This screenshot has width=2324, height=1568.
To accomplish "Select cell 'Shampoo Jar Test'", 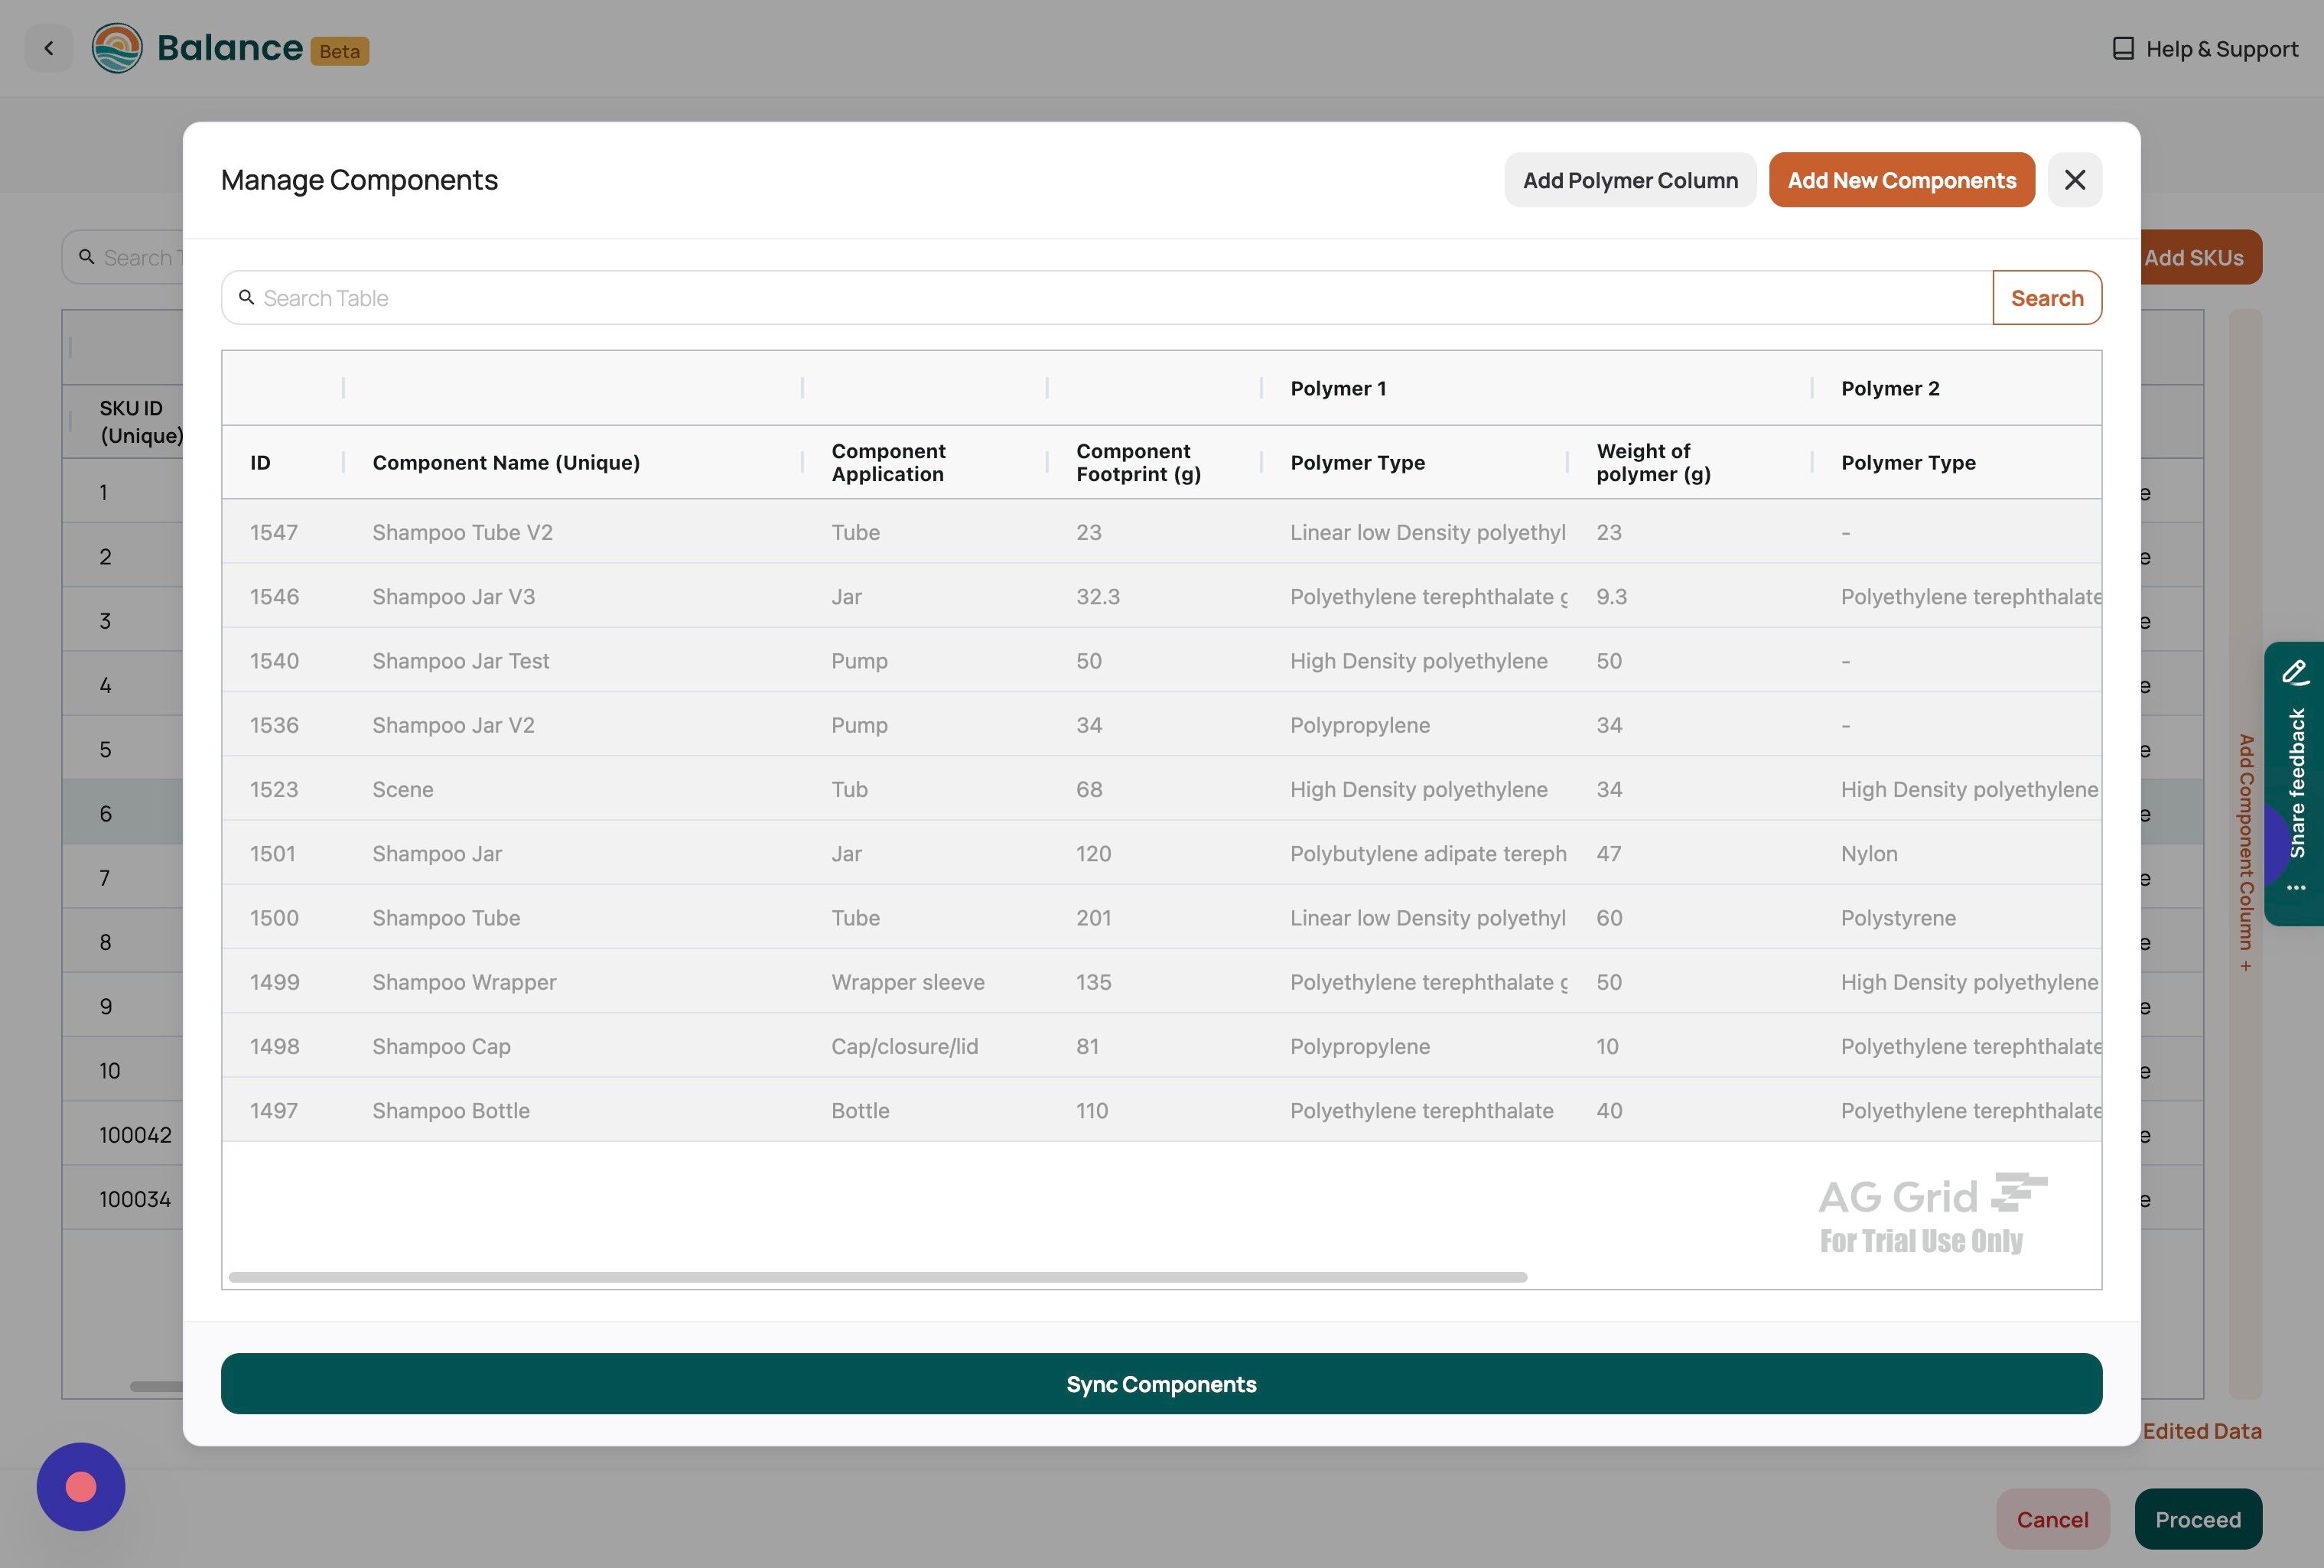I will point(460,661).
